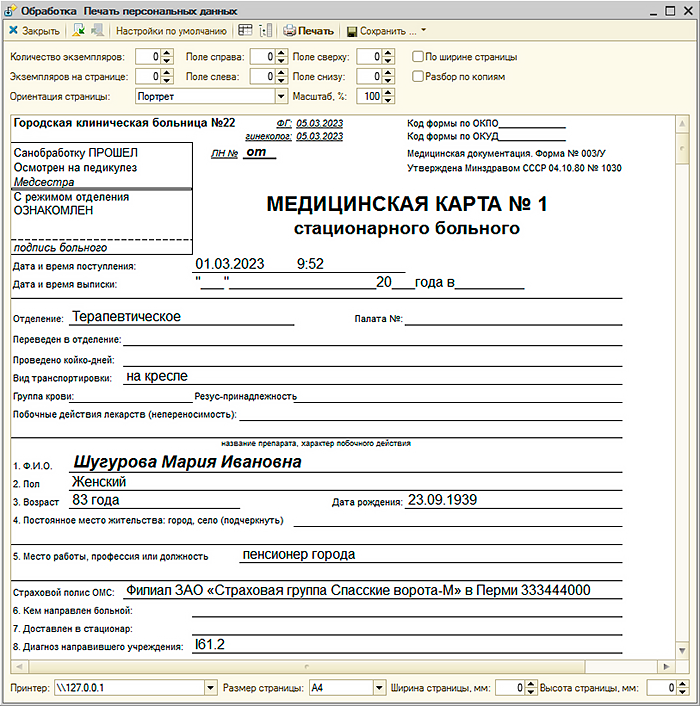Open the Принтер selection dropdown
Viewport: 700px width, 706px height.
point(210,688)
